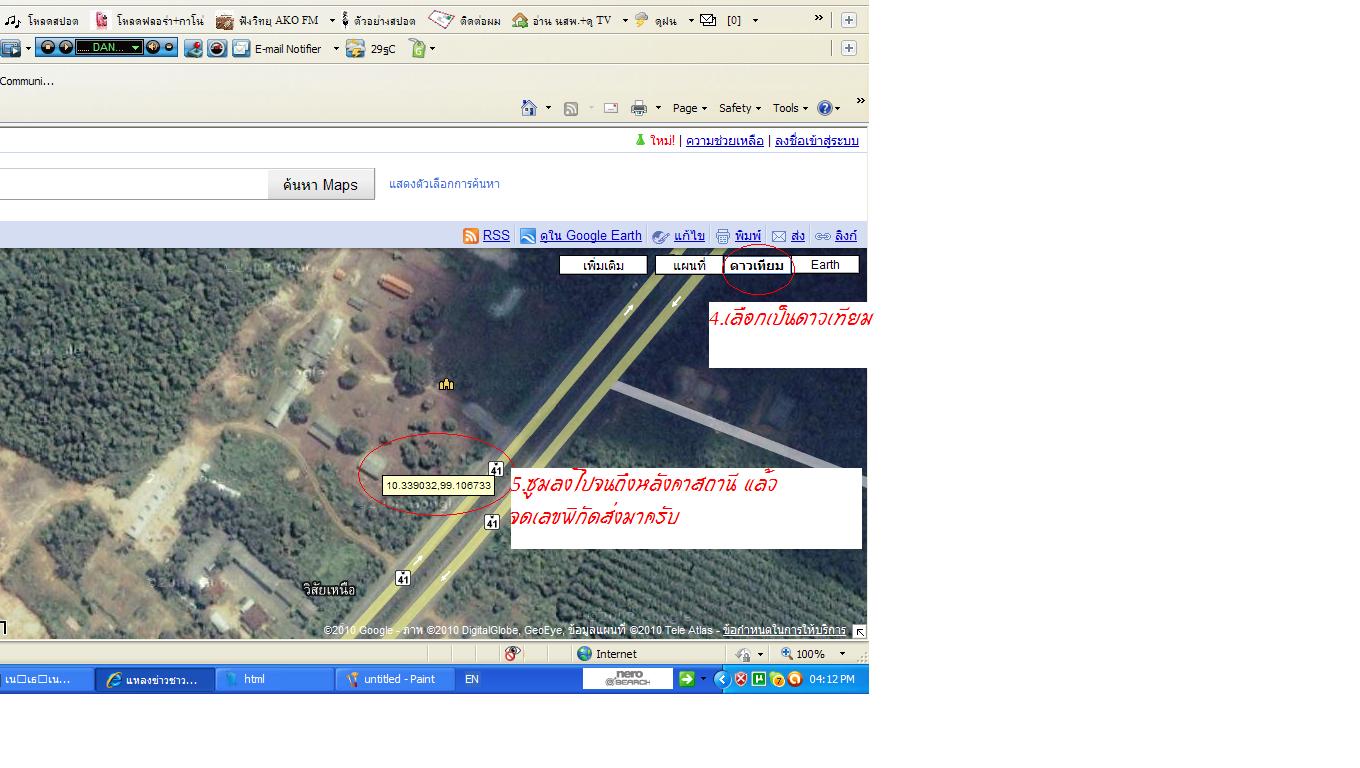
Task: Click the EN language indicator in taskbar
Action: pyautogui.click(x=472, y=679)
